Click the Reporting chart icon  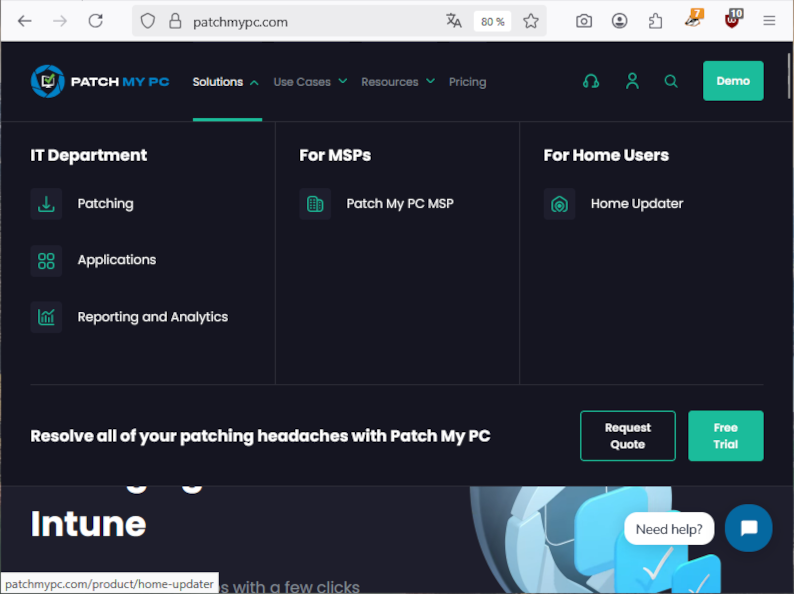[x=46, y=317]
